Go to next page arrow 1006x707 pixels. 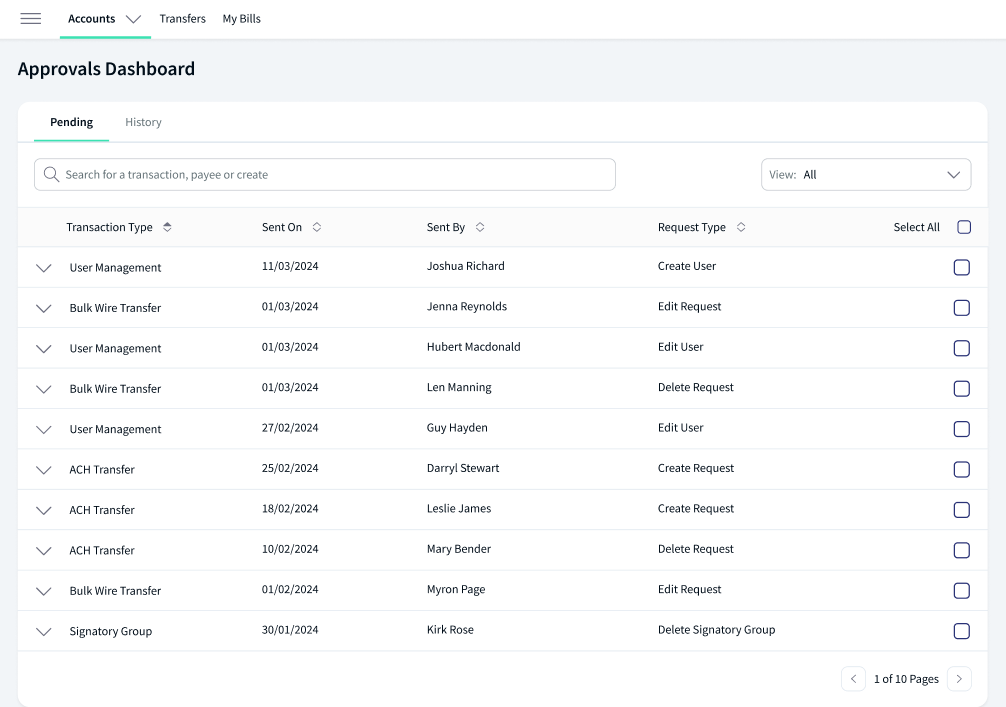click(959, 679)
